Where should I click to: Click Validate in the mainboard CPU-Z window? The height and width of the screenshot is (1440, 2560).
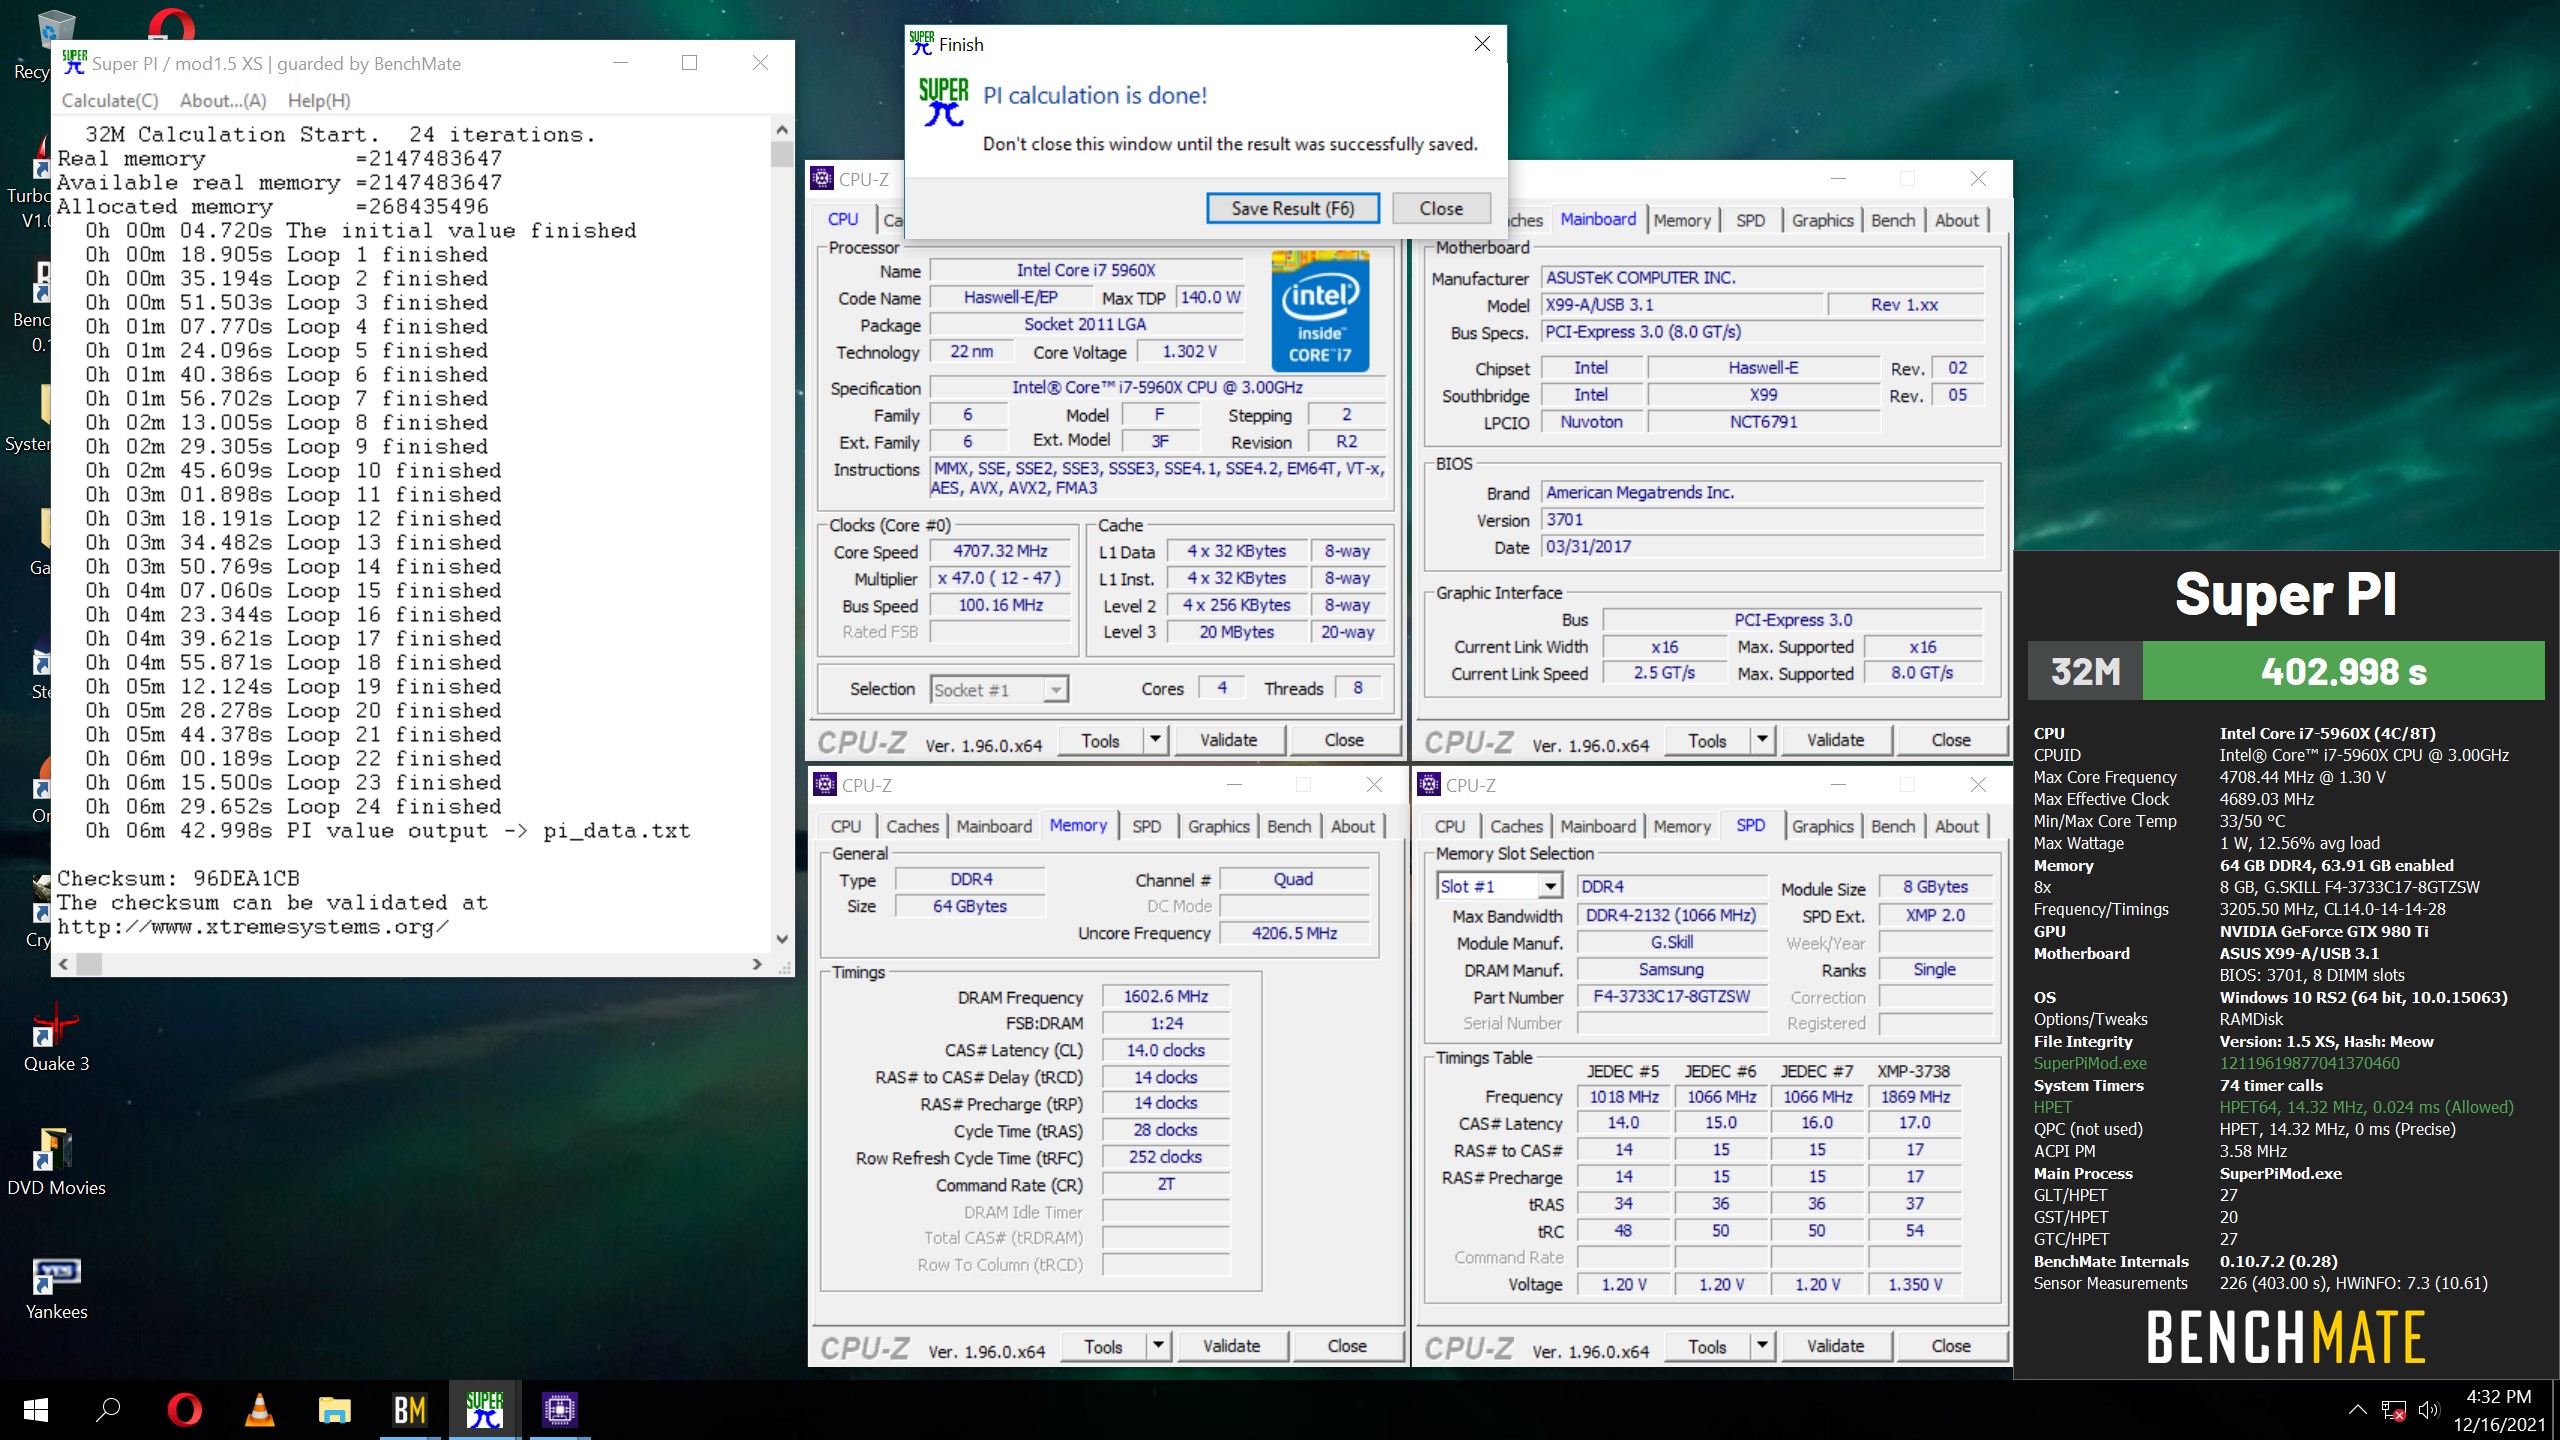click(1835, 740)
